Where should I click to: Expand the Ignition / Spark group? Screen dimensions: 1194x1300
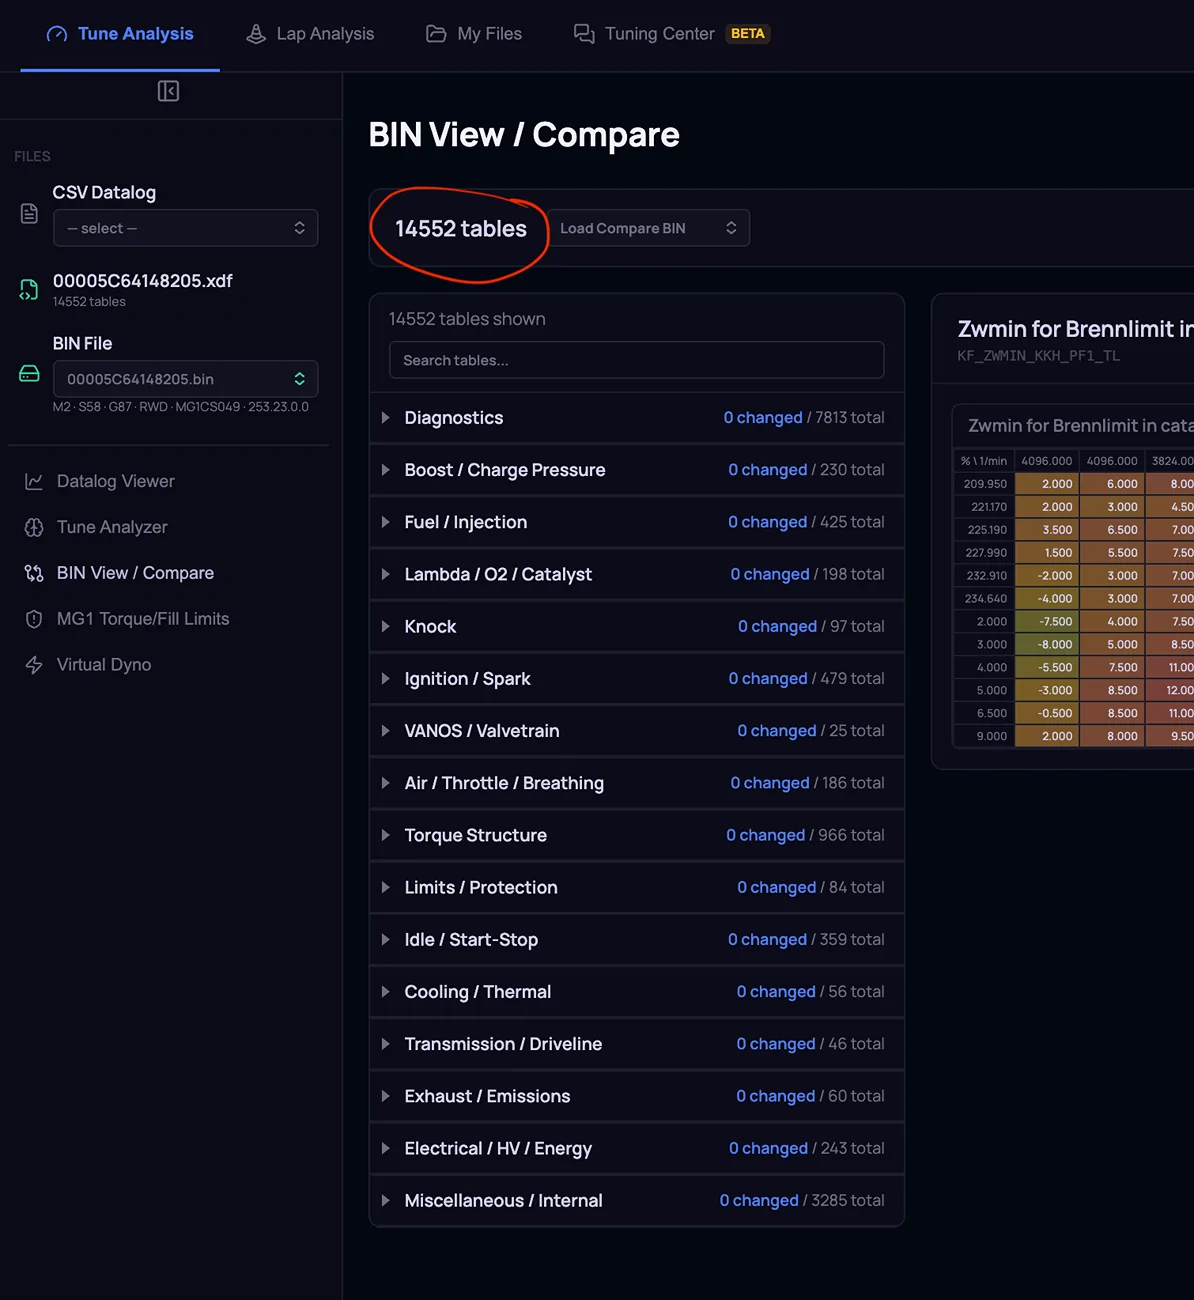tap(636, 679)
